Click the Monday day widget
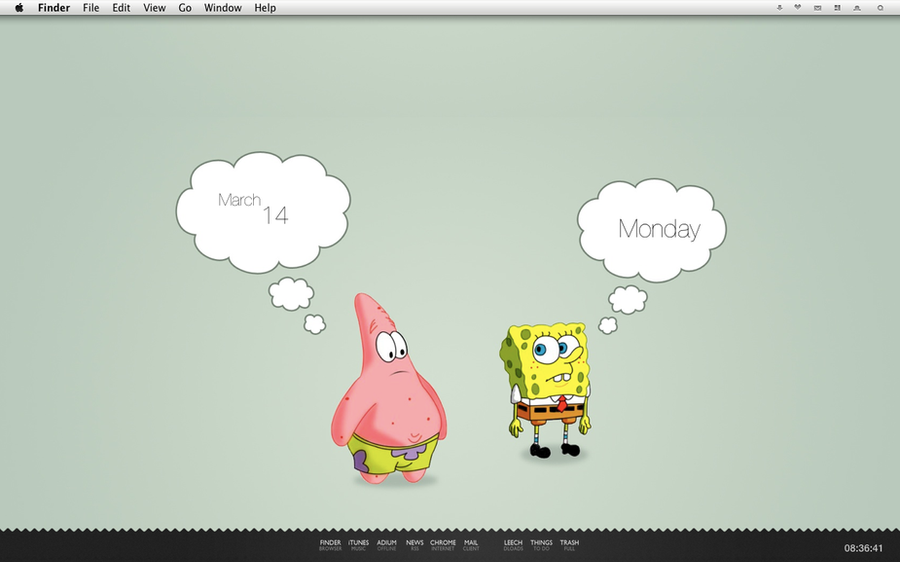 [659, 229]
